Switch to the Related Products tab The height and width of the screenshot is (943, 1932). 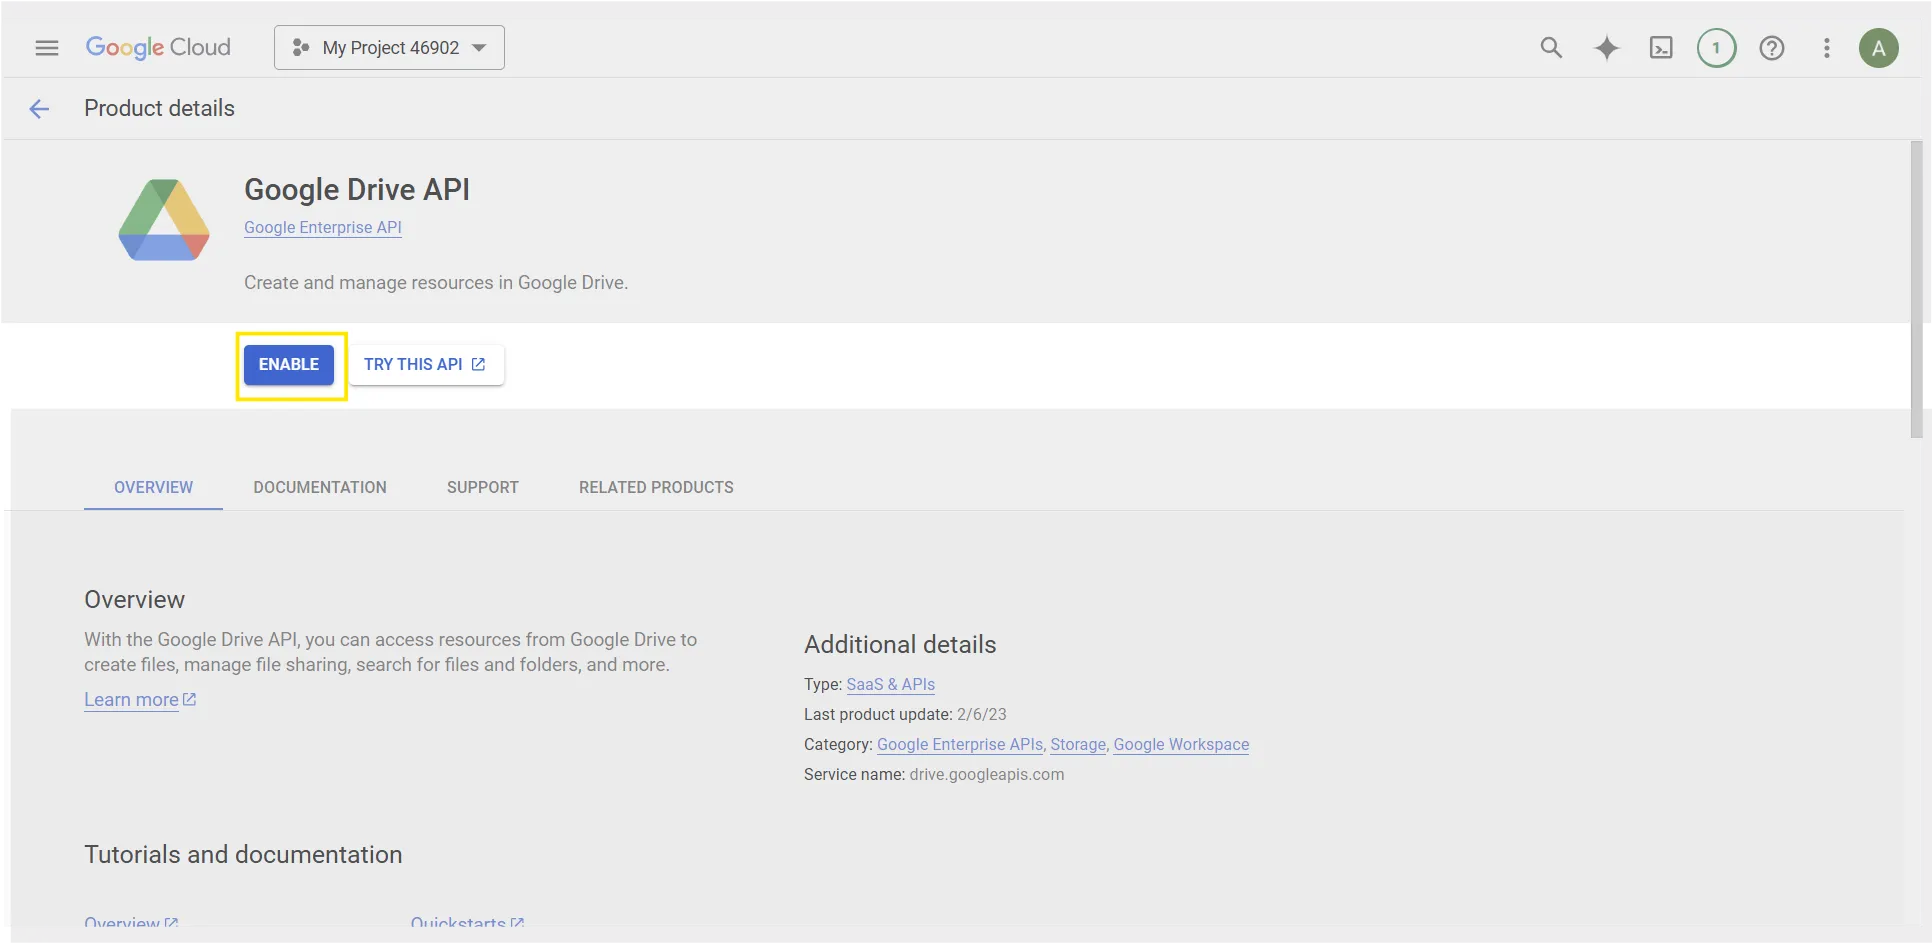tap(656, 487)
